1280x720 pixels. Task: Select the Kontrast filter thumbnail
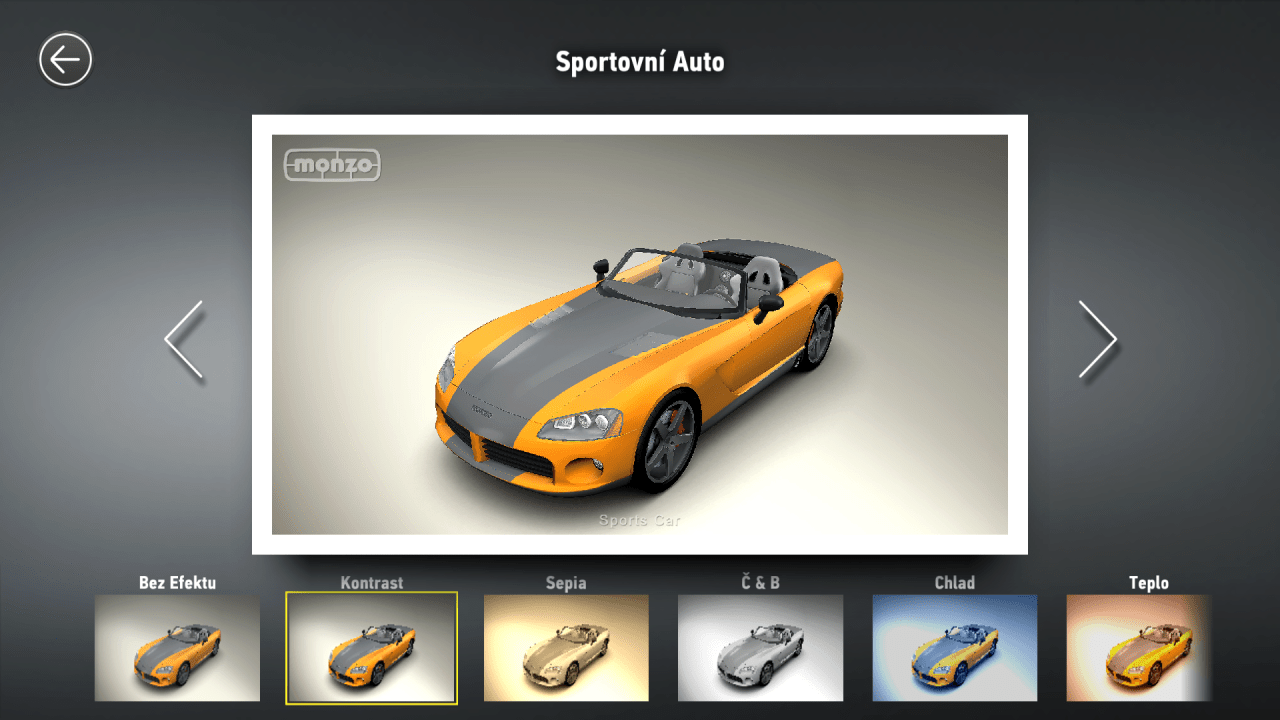click(371, 648)
